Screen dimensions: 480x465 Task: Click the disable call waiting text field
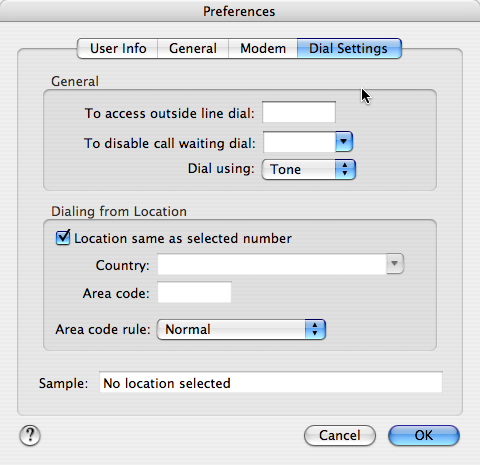(299, 142)
